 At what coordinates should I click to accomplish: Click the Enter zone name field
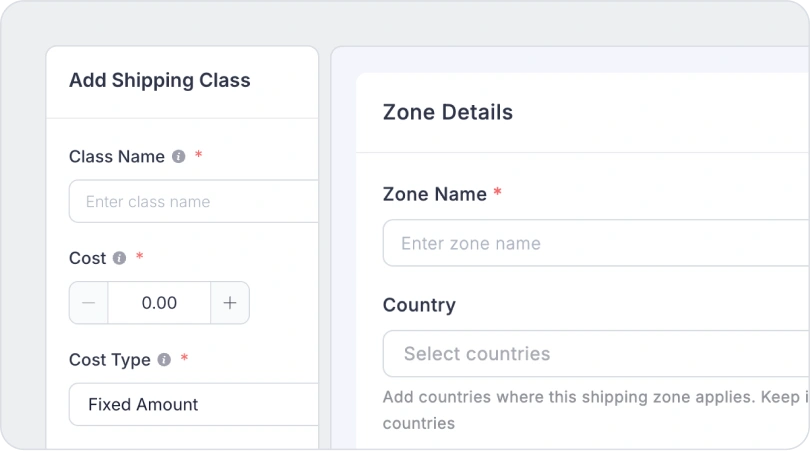(x=595, y=243)
